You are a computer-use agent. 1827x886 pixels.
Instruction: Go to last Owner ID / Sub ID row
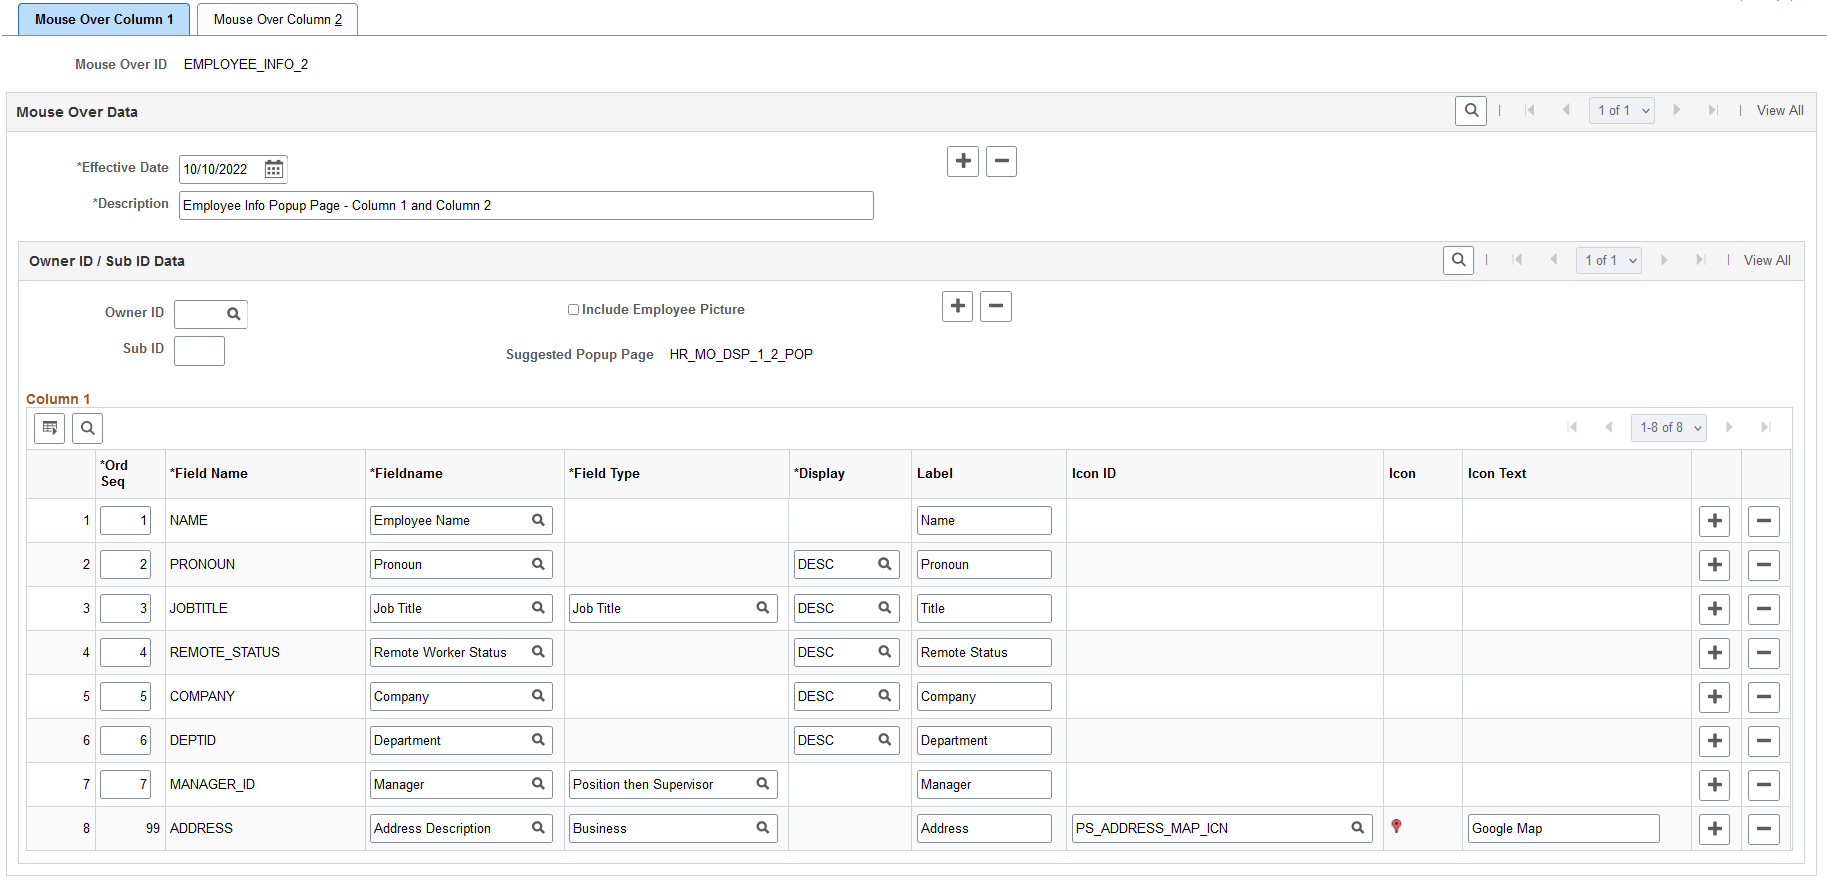click(1700, 260)
